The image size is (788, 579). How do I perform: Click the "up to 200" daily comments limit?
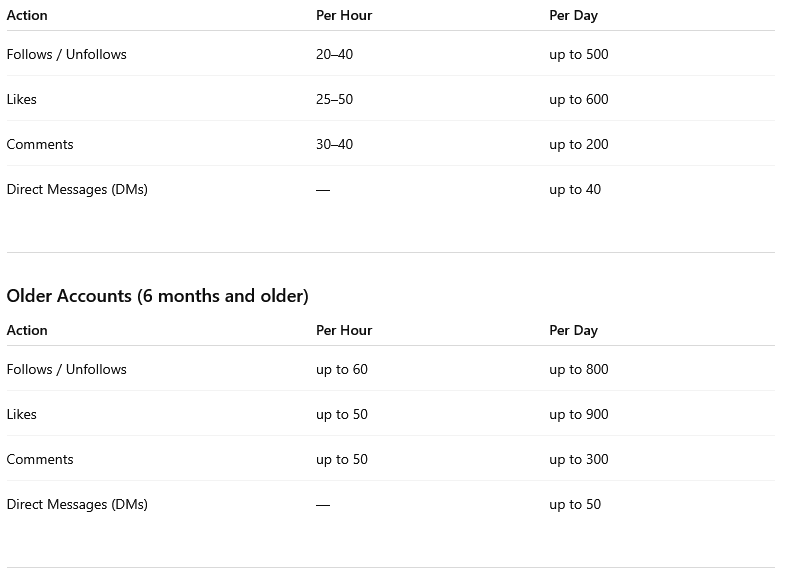pyautogui.click(x=578, y=145)
